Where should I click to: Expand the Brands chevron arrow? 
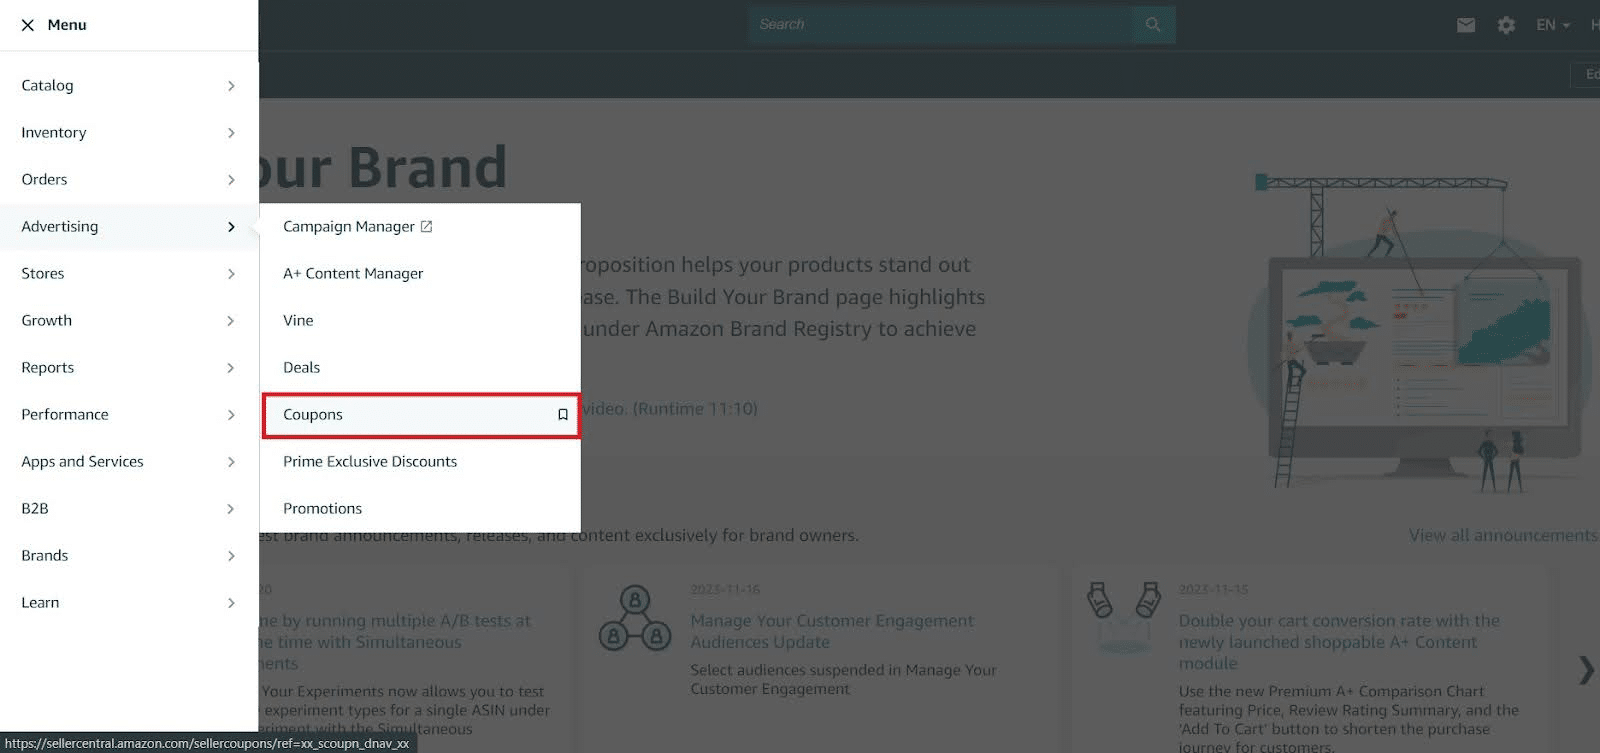pos(231,556)
